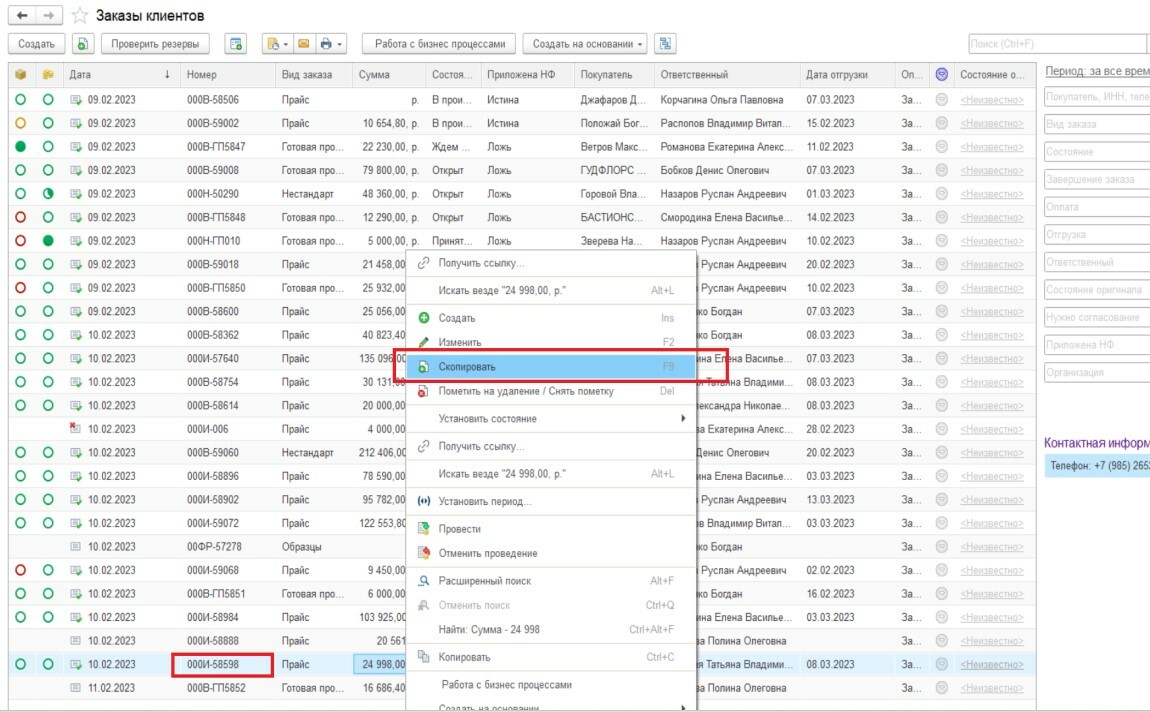This screenshot has height=712, width=1150.
Task: Click the <Неизвестно> link in row 000В-58506
Action: (992, 100)
